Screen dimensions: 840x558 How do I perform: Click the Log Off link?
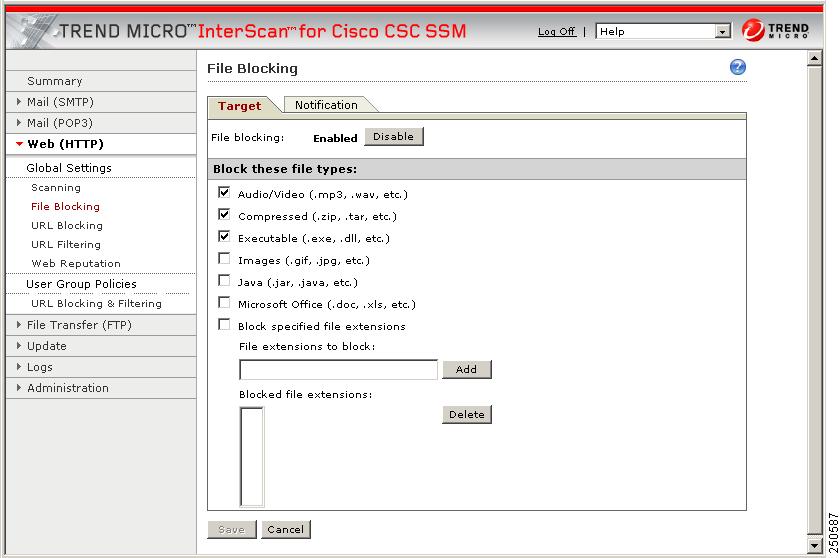click(557, 32)
